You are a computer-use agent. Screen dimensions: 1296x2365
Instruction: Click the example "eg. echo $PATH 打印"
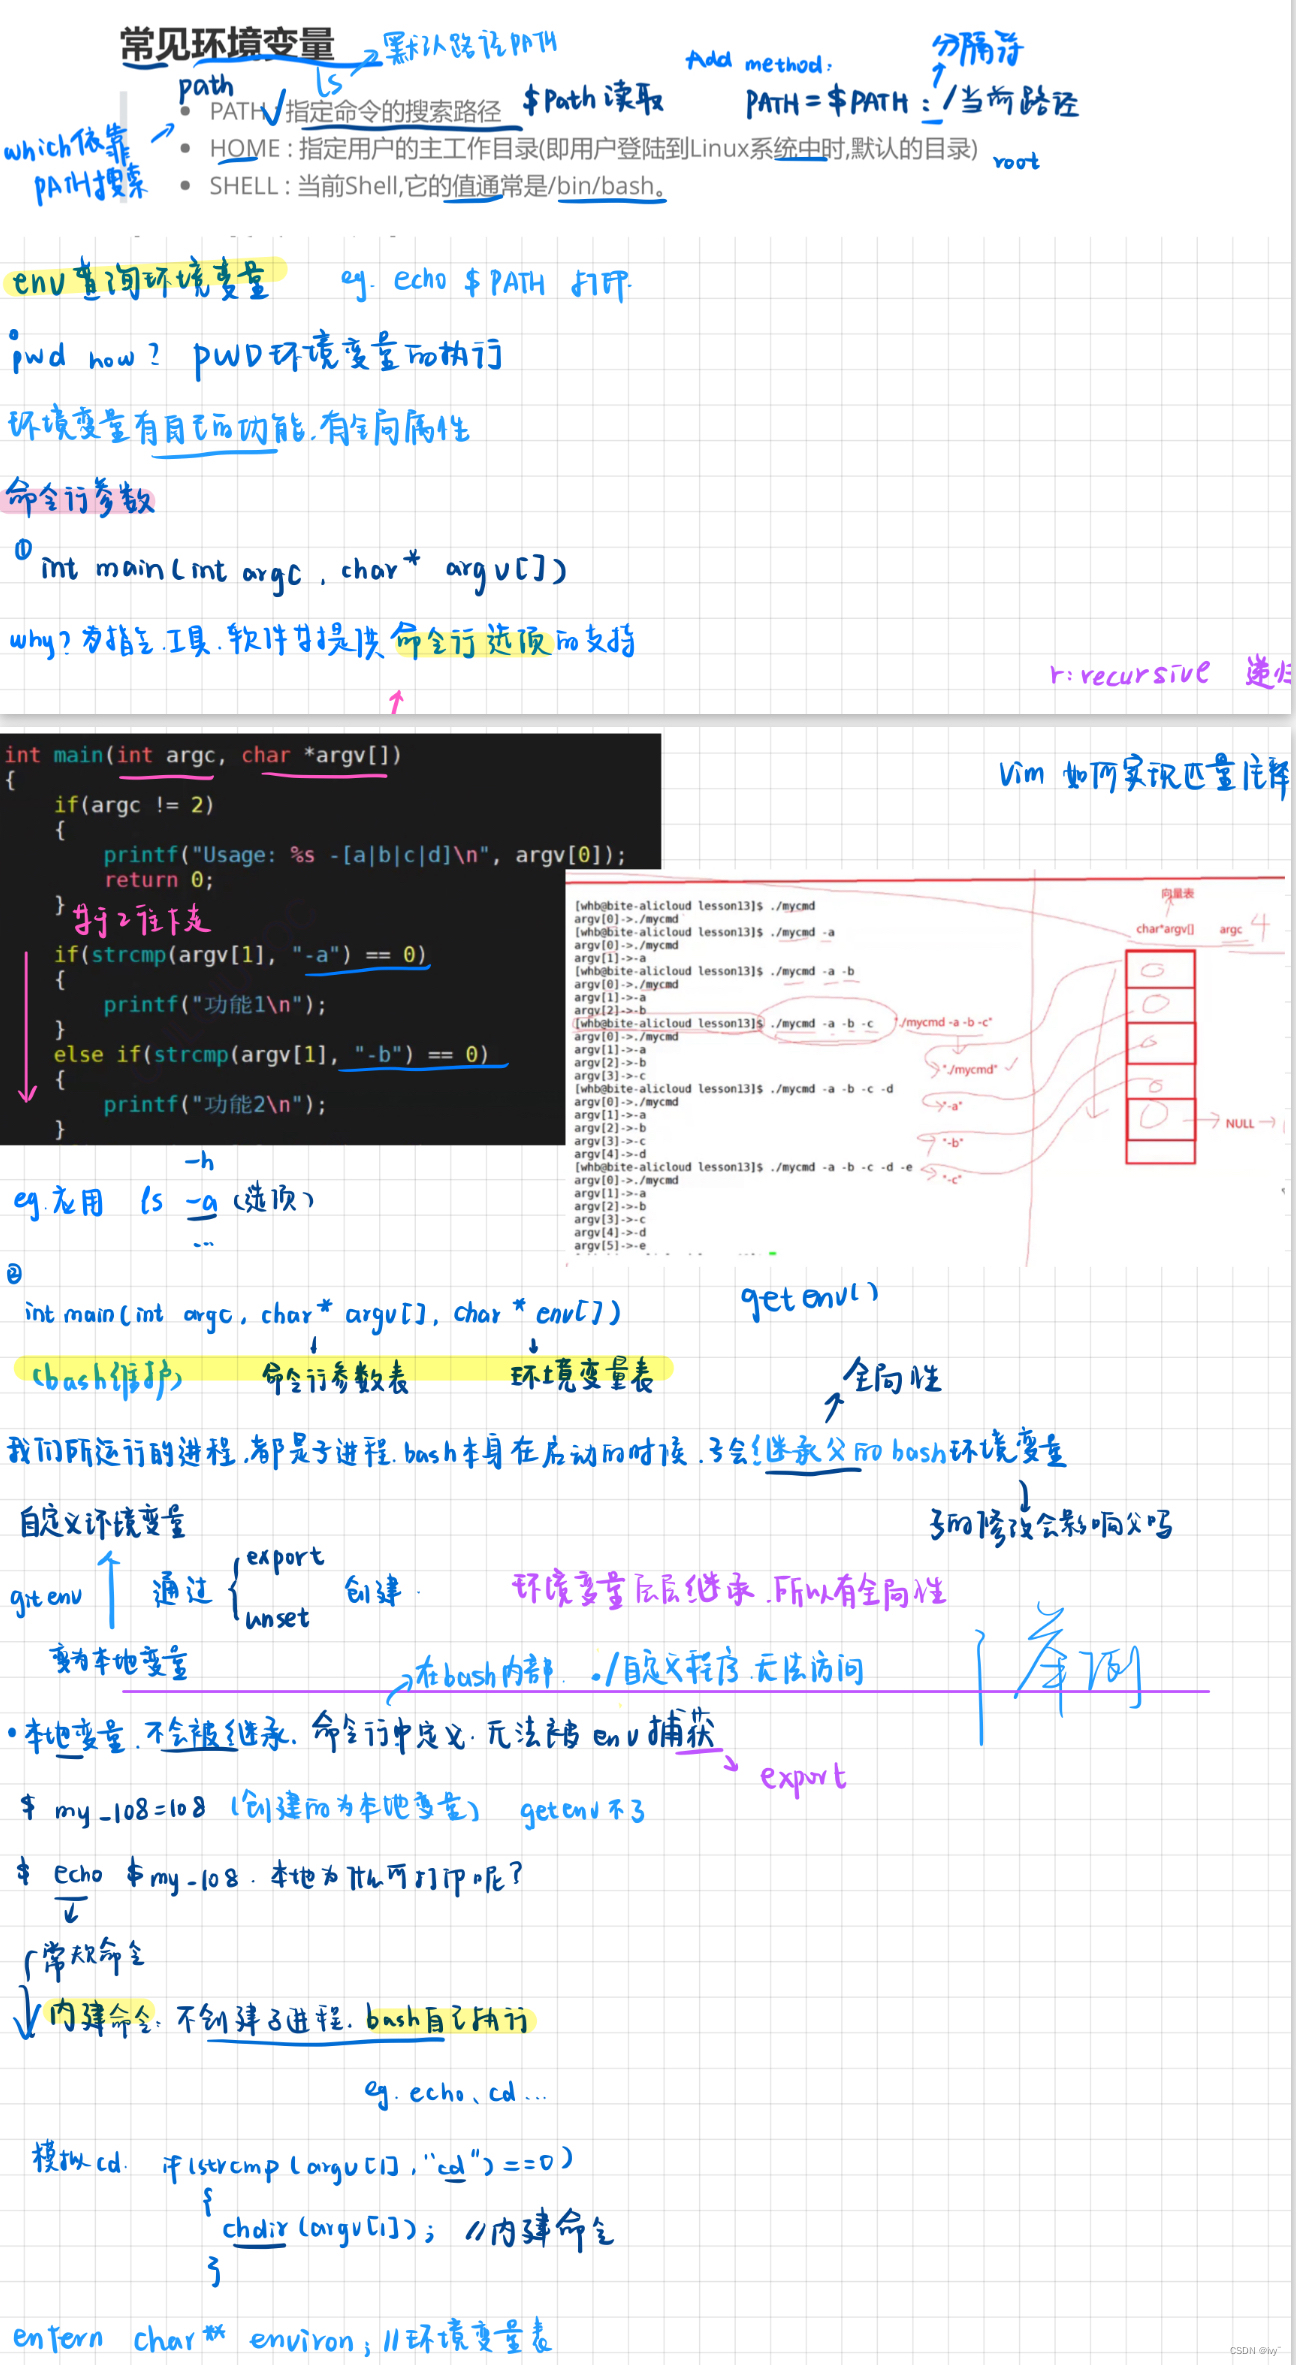point(486,283)
